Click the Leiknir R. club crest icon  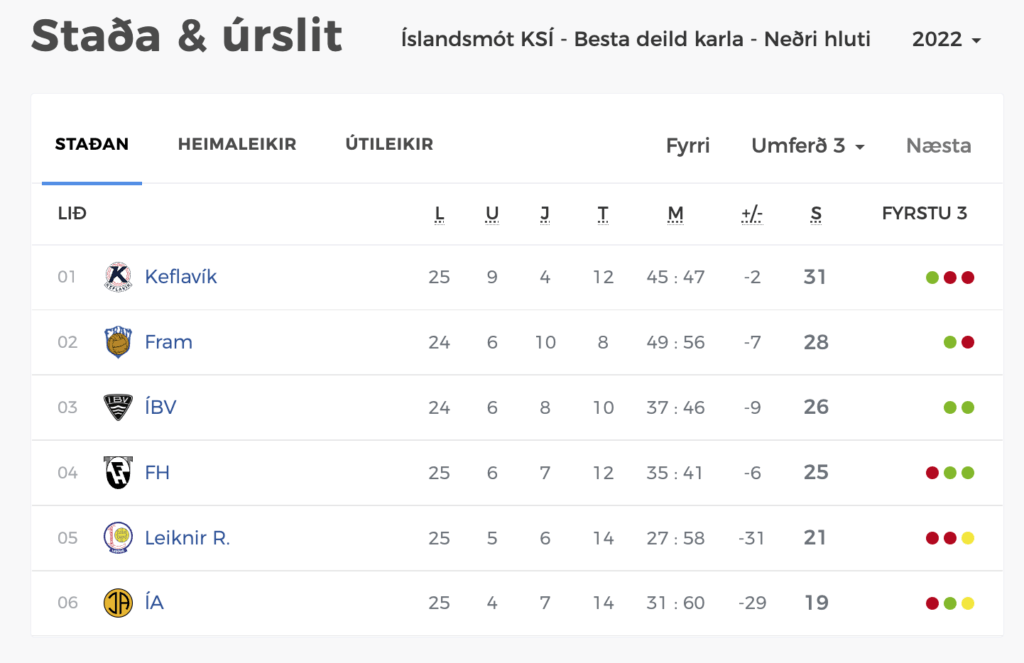tap(118, 538)
